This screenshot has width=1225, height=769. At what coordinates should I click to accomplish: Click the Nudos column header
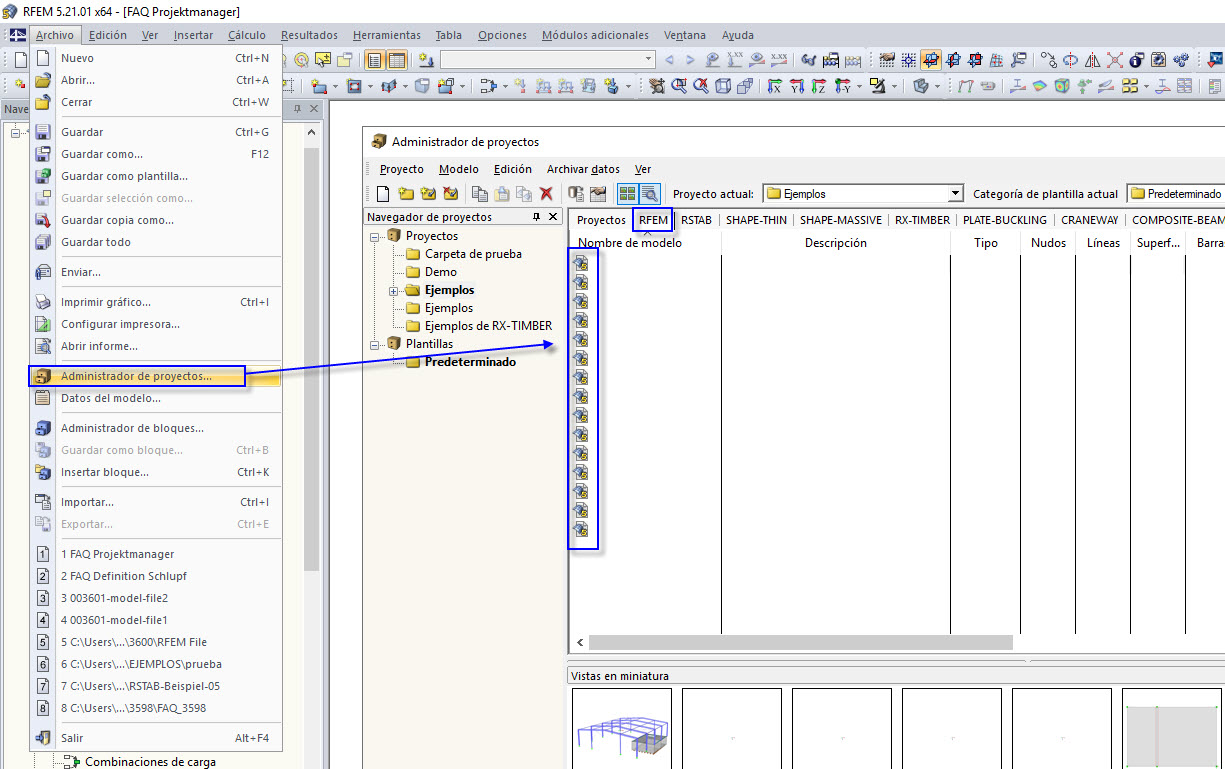pos(1048,243)
